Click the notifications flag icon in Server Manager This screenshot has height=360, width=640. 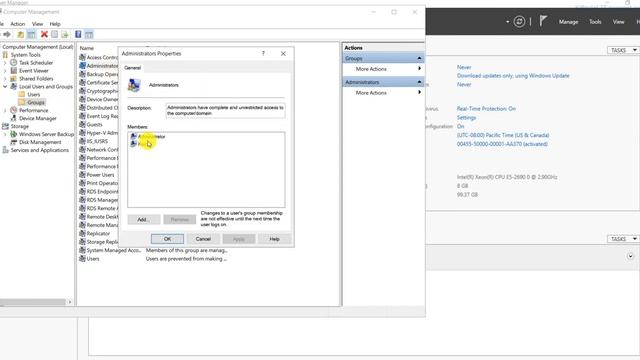[543, 21]
